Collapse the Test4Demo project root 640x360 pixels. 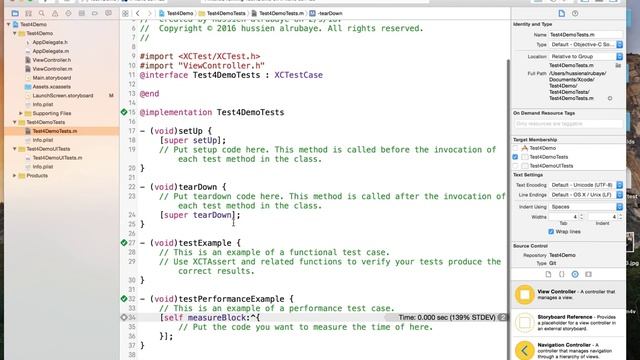(x=9, y=24)
